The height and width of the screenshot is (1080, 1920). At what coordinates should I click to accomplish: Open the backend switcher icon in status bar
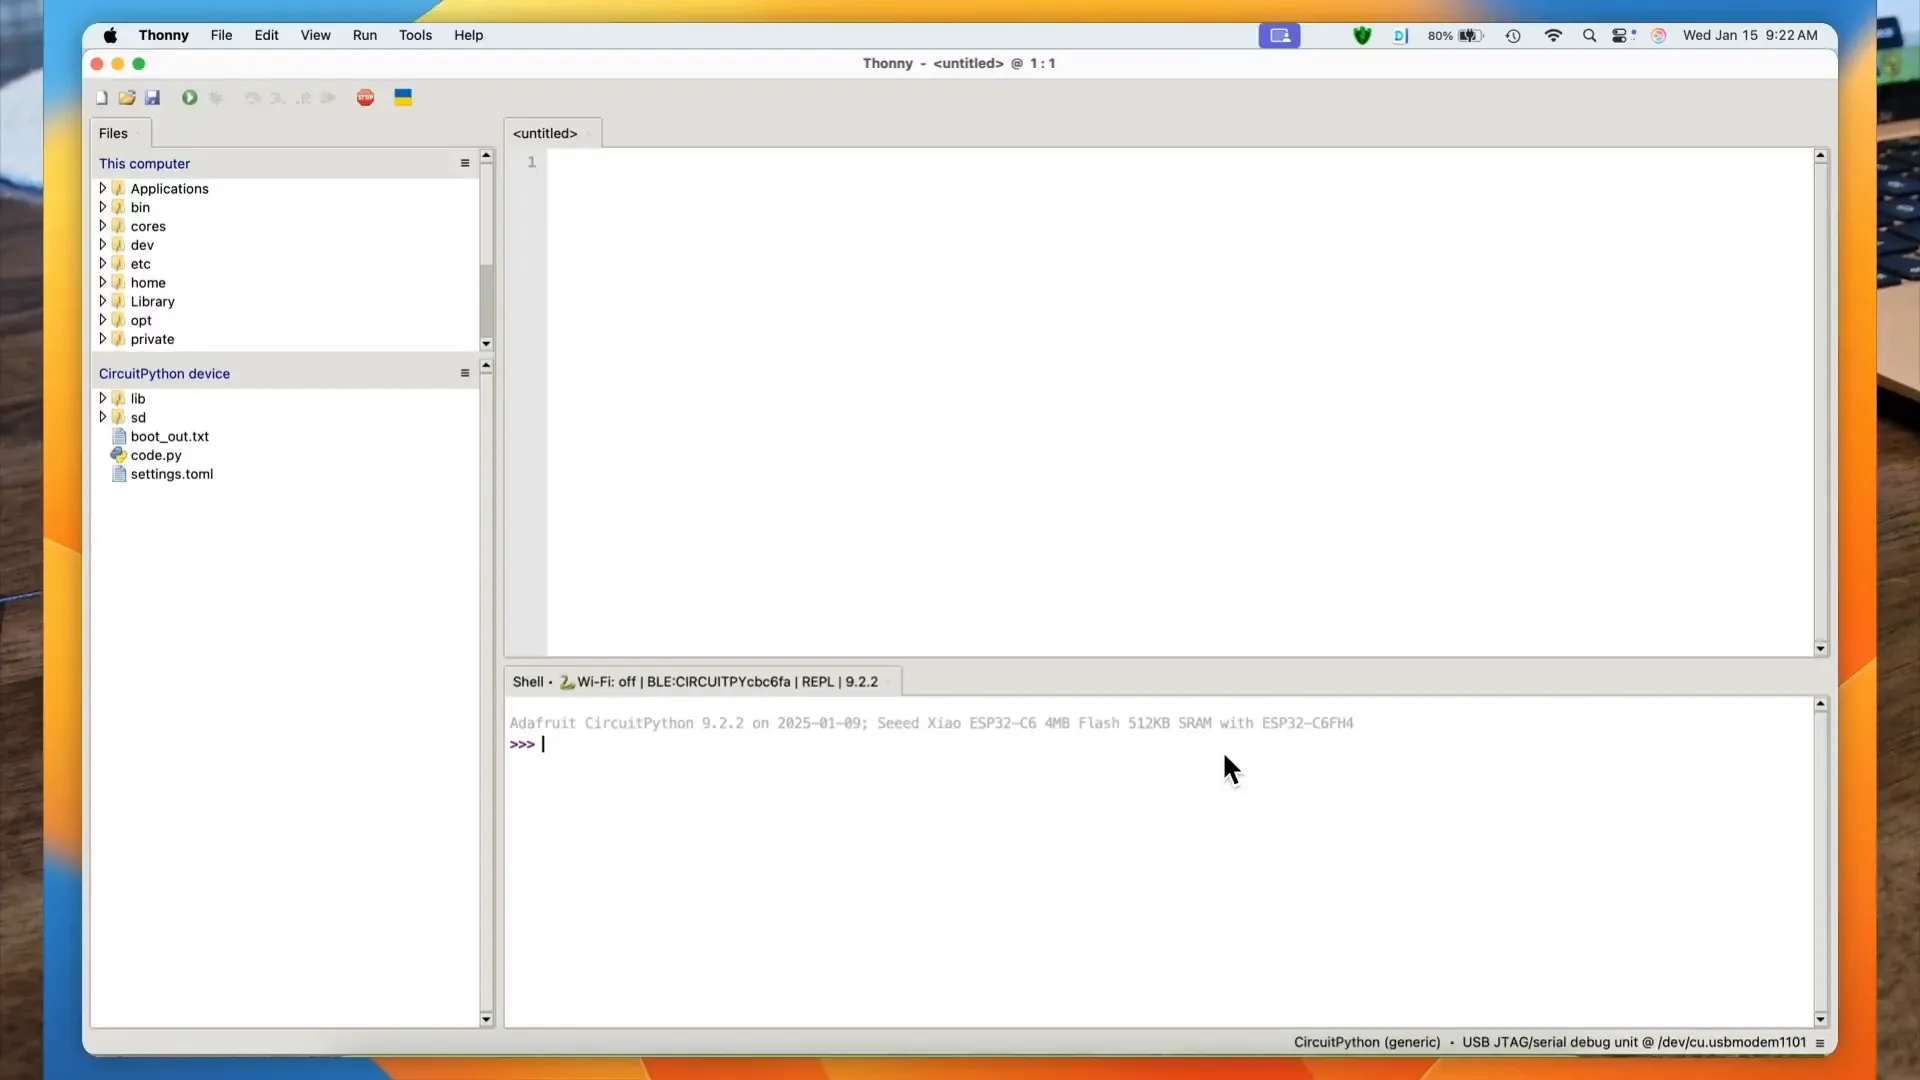click(1820, 1043)
